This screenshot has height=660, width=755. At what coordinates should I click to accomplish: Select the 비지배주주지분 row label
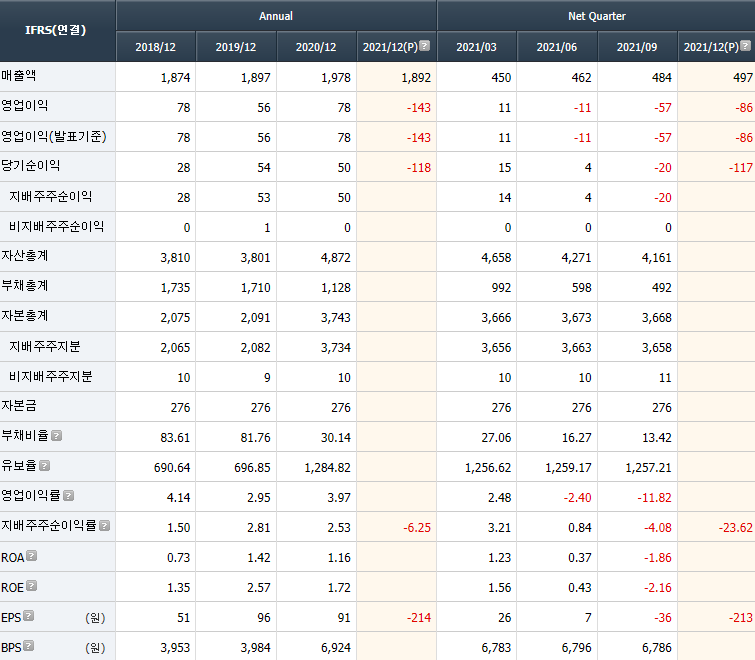click(x=51, y=376)
